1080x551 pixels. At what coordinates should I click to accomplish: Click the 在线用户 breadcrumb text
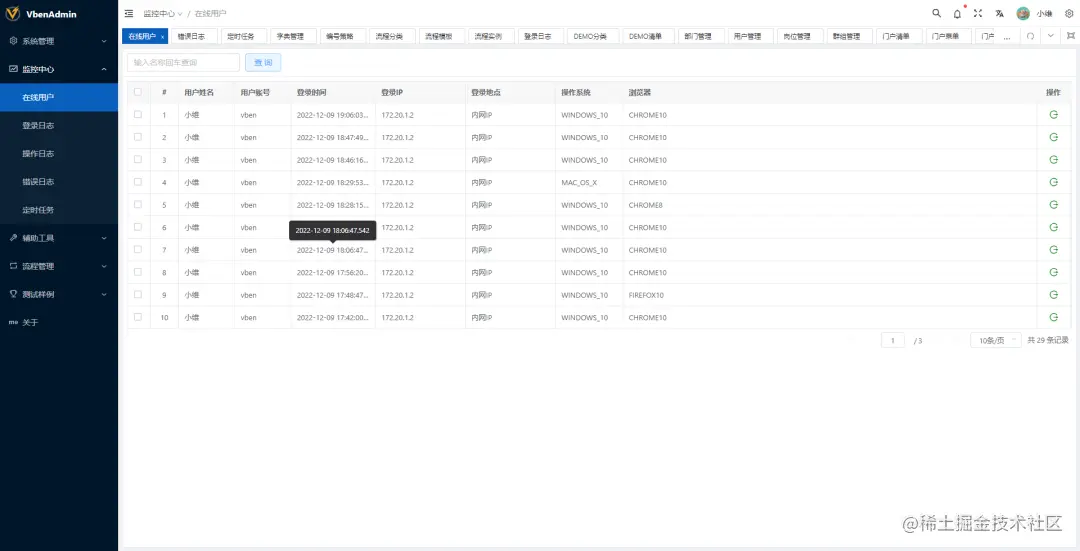[210, 14]
